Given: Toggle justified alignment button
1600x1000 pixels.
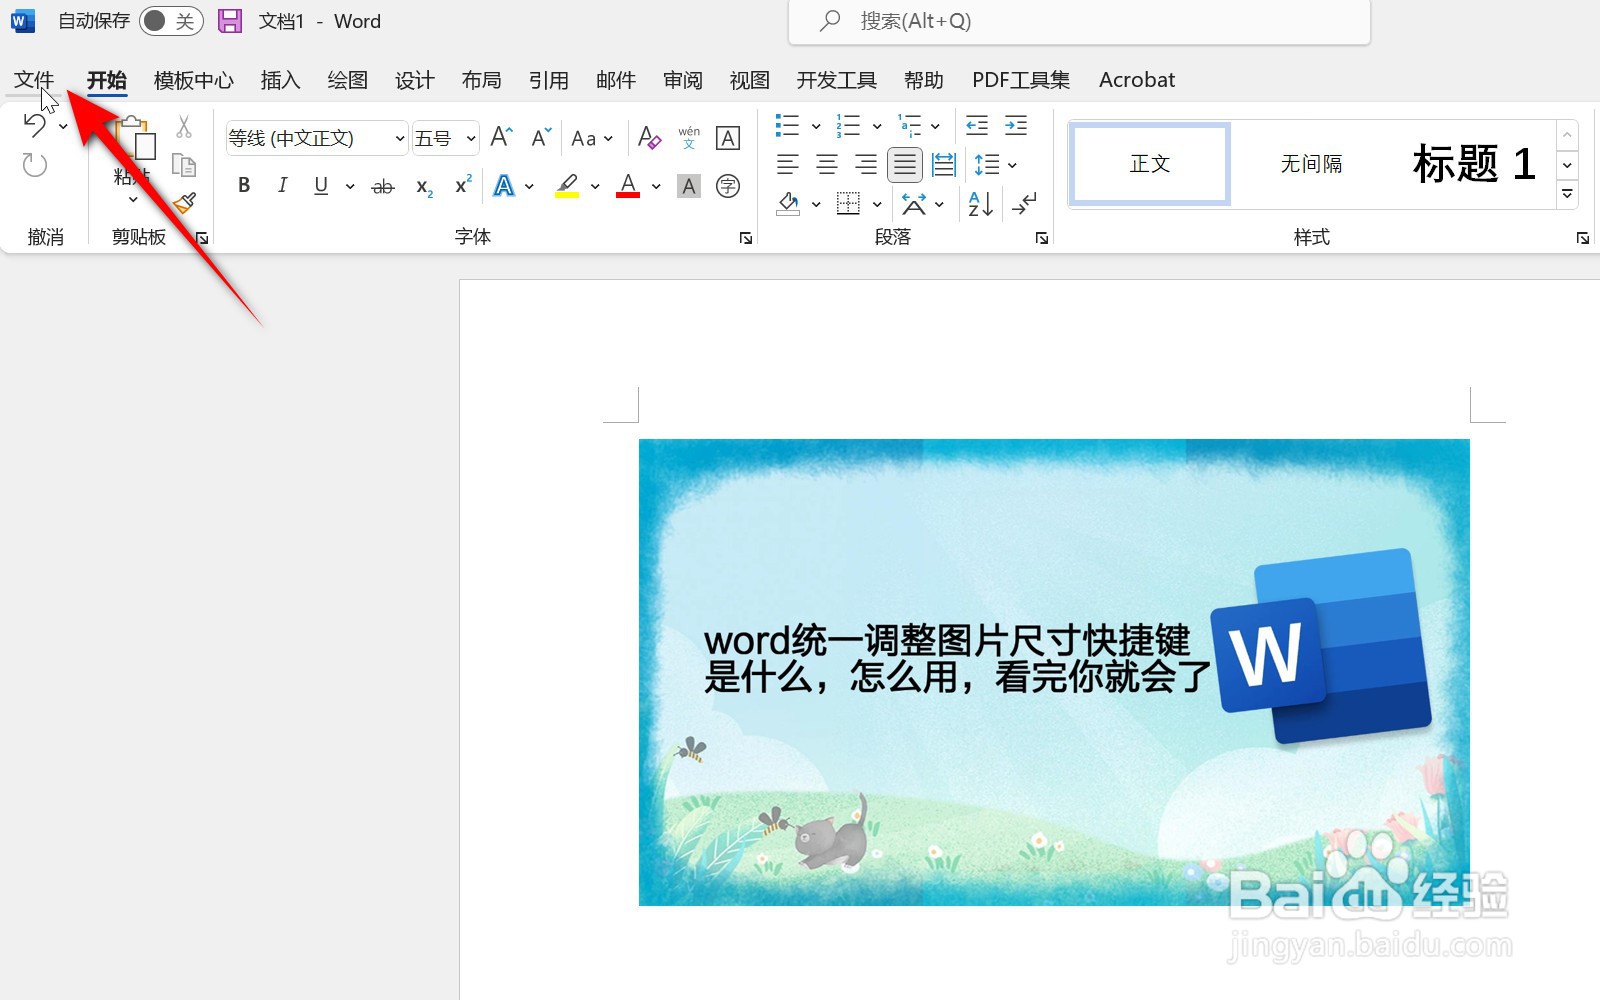Looking at the screenshot, I should point(905,164).
